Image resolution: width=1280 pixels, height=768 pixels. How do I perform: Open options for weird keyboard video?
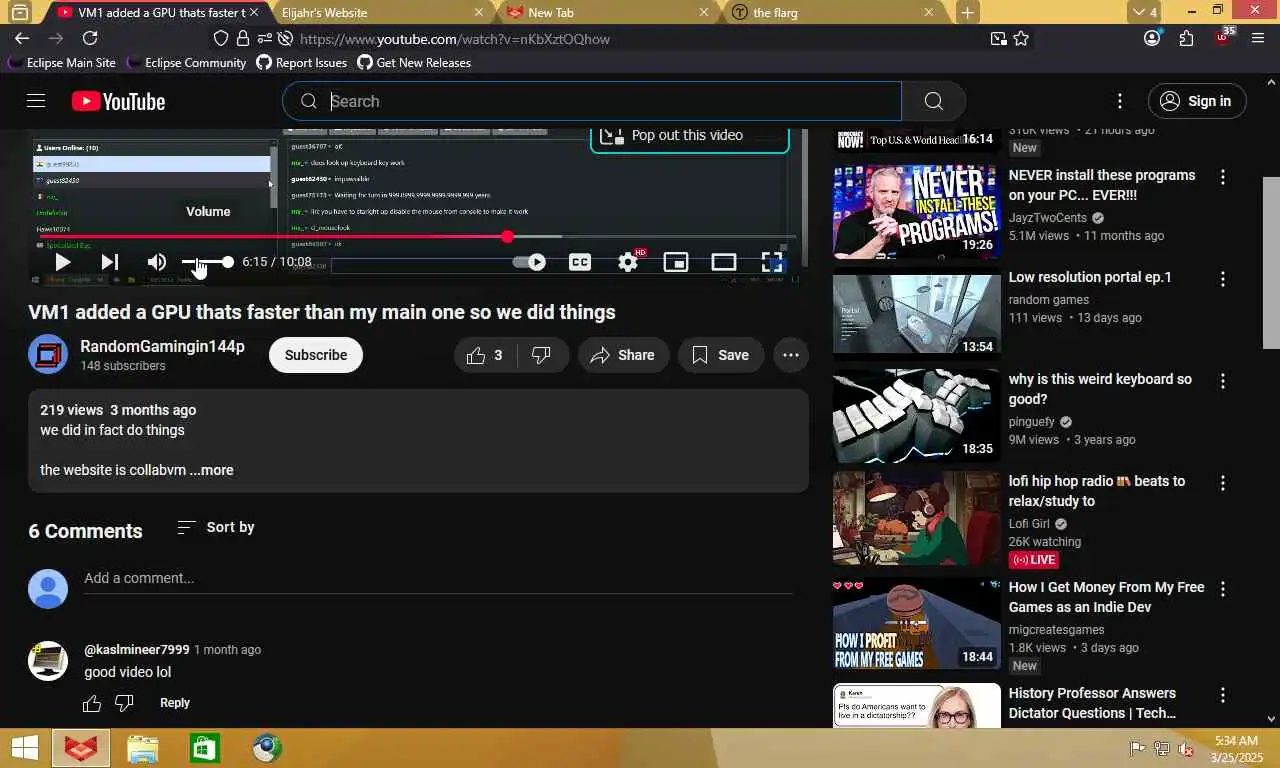click(1222, 381)
